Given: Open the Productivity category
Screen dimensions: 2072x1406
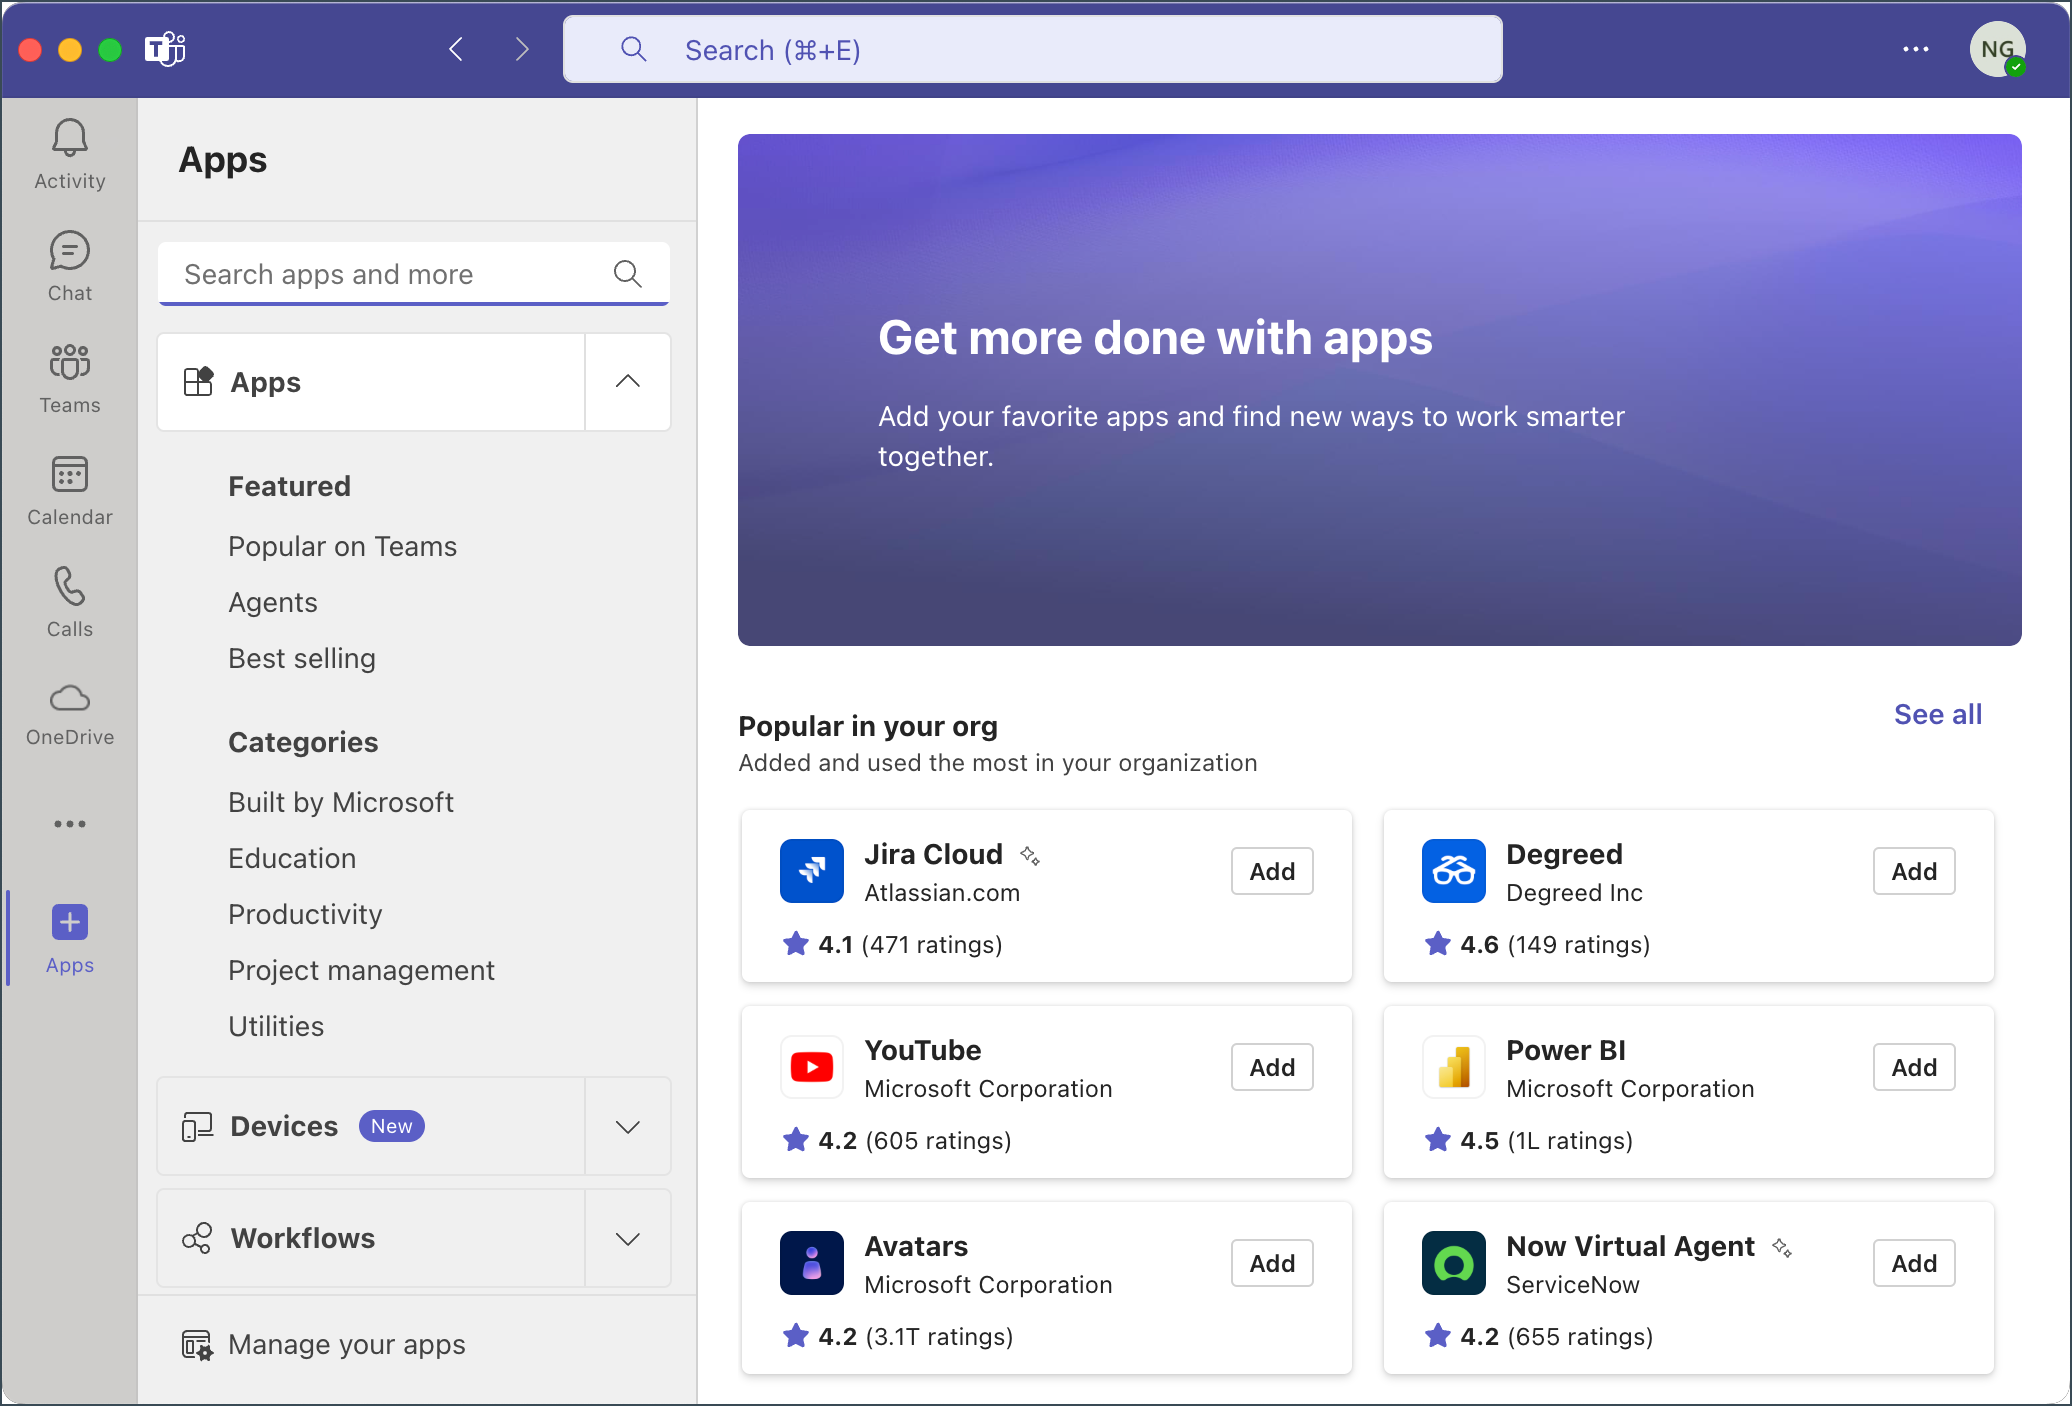Looking at the screenshot, I should point(304,914).
